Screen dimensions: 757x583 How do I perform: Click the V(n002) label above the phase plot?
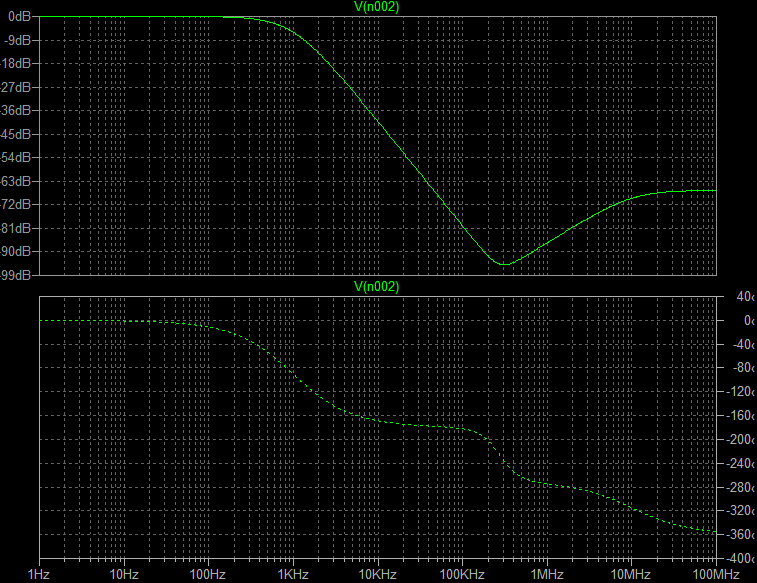pyautogui.click(x=377, y=286)
